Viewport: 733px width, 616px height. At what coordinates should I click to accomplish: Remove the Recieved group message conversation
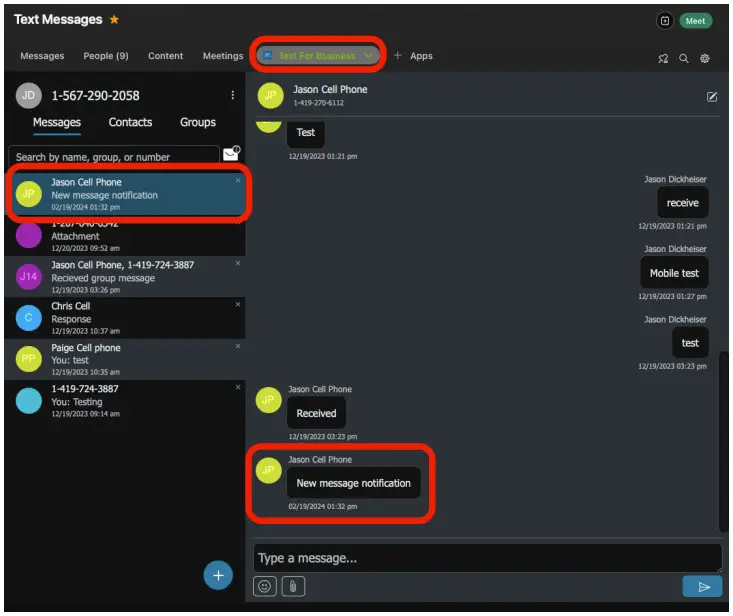[238, 264]
